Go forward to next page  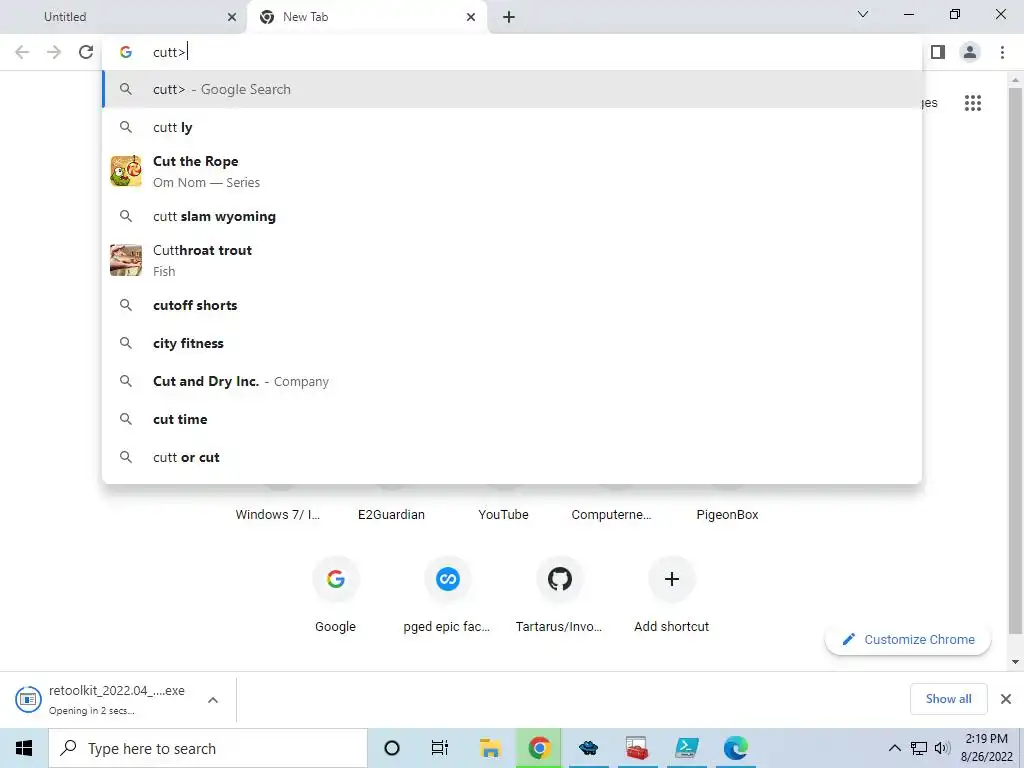click(x=54, y=52)
